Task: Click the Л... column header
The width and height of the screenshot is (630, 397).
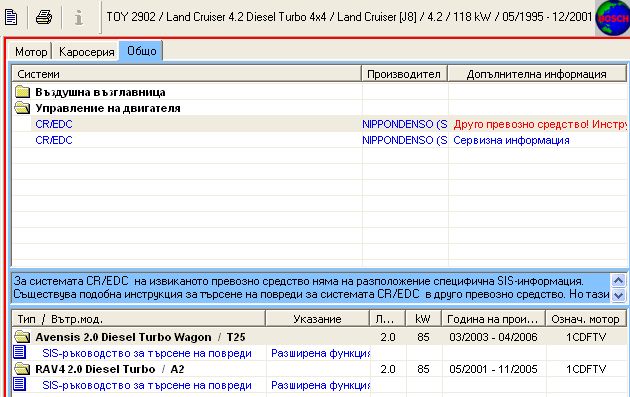Action: tap(387, 319)
